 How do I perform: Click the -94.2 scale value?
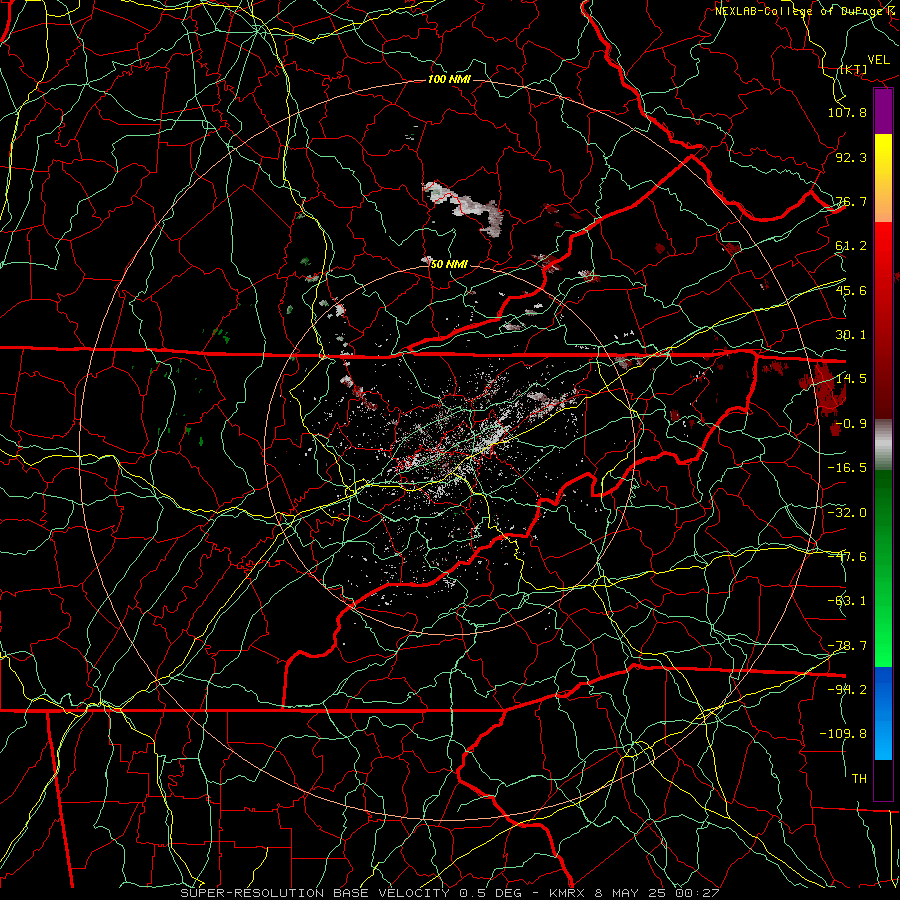point(847,690)
